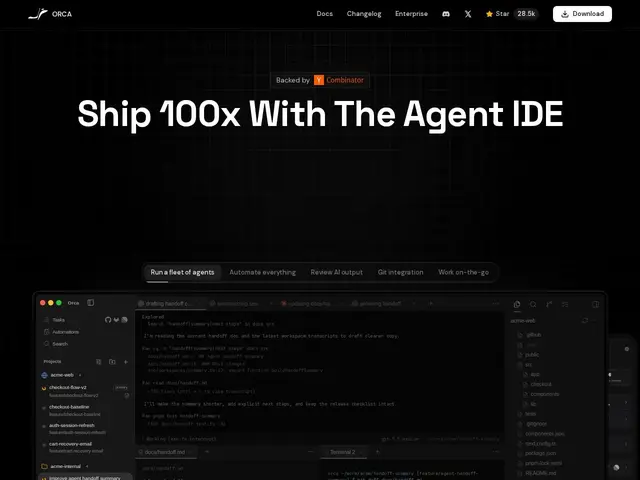Click the add-folder icon in Projects header
This screenshot has height=480, width=640.
112,362
